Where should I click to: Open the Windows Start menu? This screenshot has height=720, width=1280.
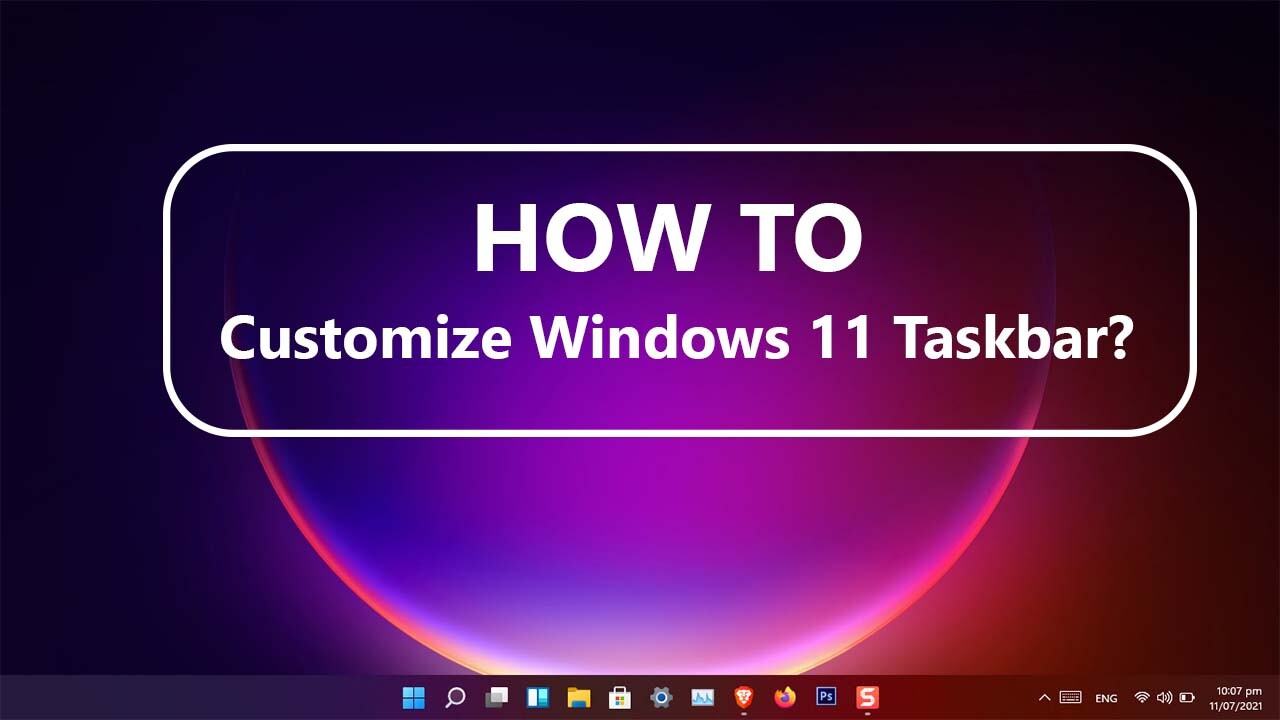coord(414,697)
